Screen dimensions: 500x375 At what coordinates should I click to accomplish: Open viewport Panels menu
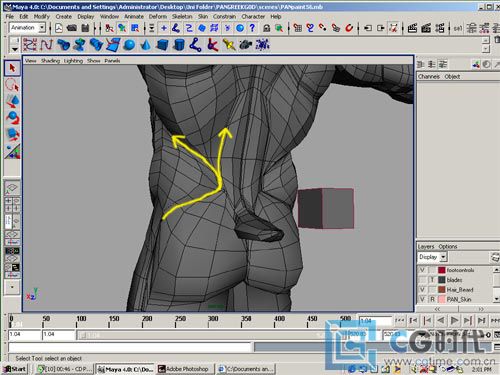tap(112, 61)
